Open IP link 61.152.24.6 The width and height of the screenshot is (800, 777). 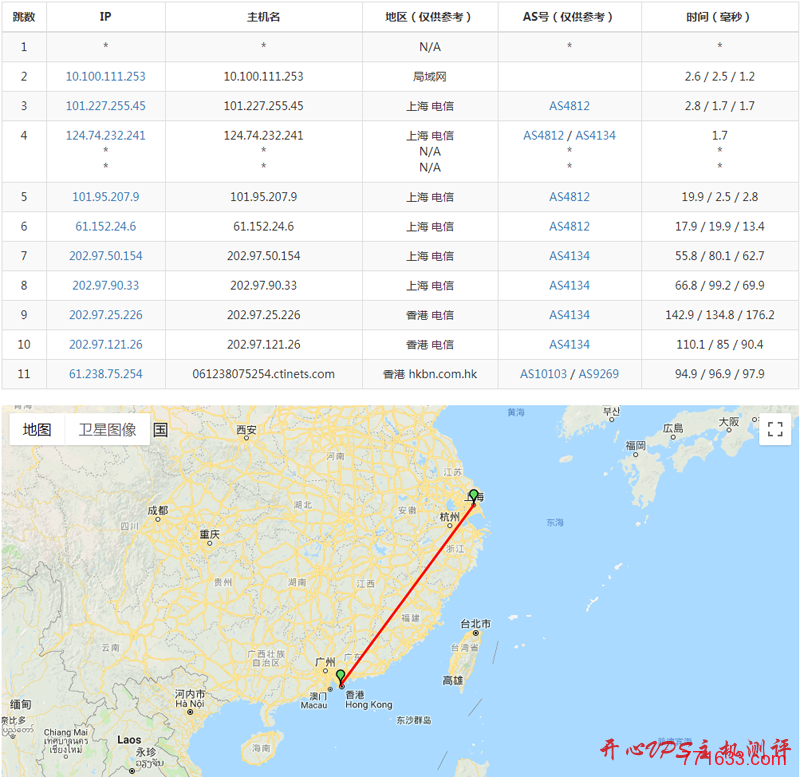pyautogui.click(x=106, y=227)
